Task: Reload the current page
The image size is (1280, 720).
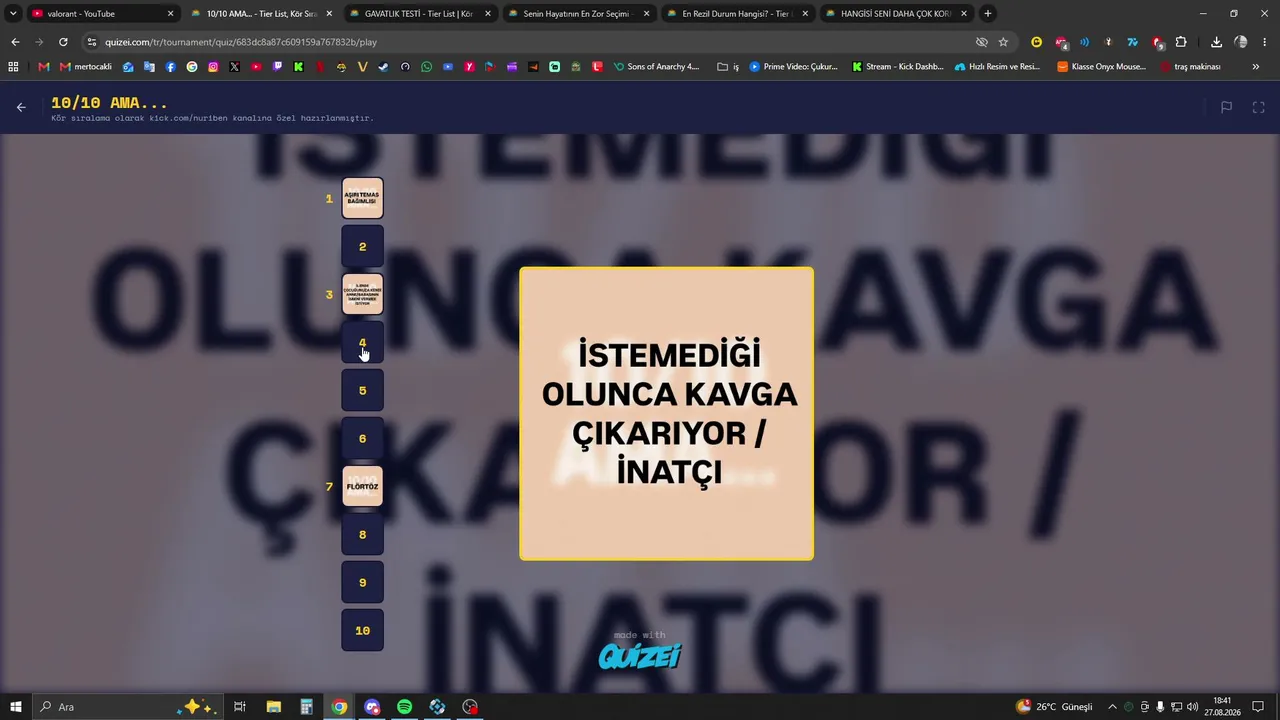Action: coord(63,42)
